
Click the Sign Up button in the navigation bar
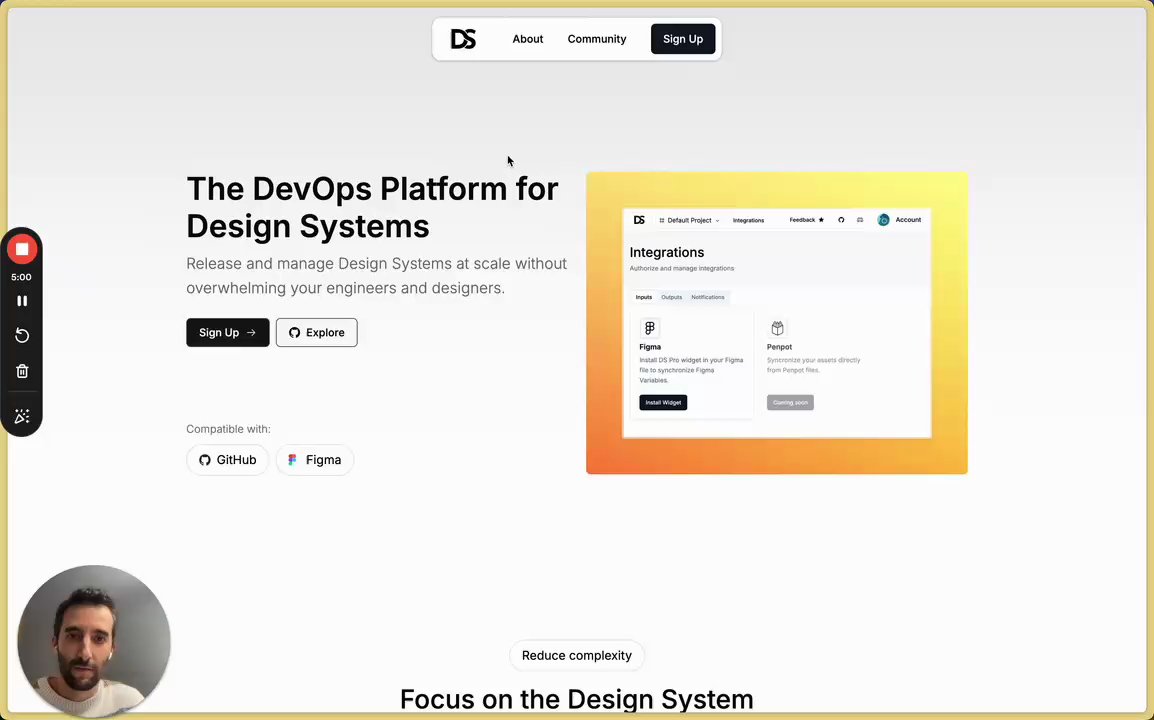tap(683, 39)
